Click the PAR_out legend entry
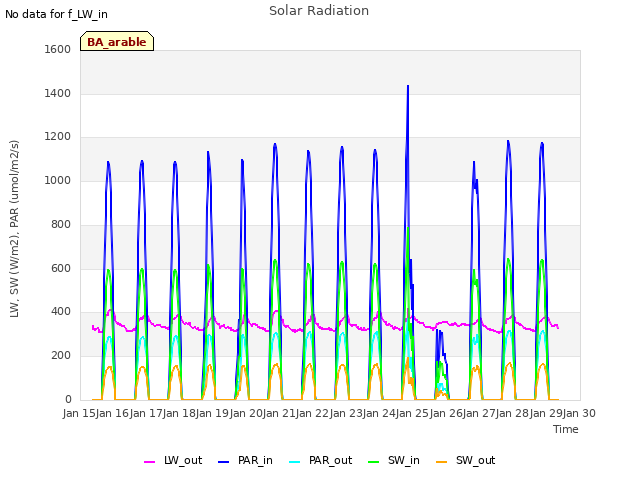 (320, 460)
